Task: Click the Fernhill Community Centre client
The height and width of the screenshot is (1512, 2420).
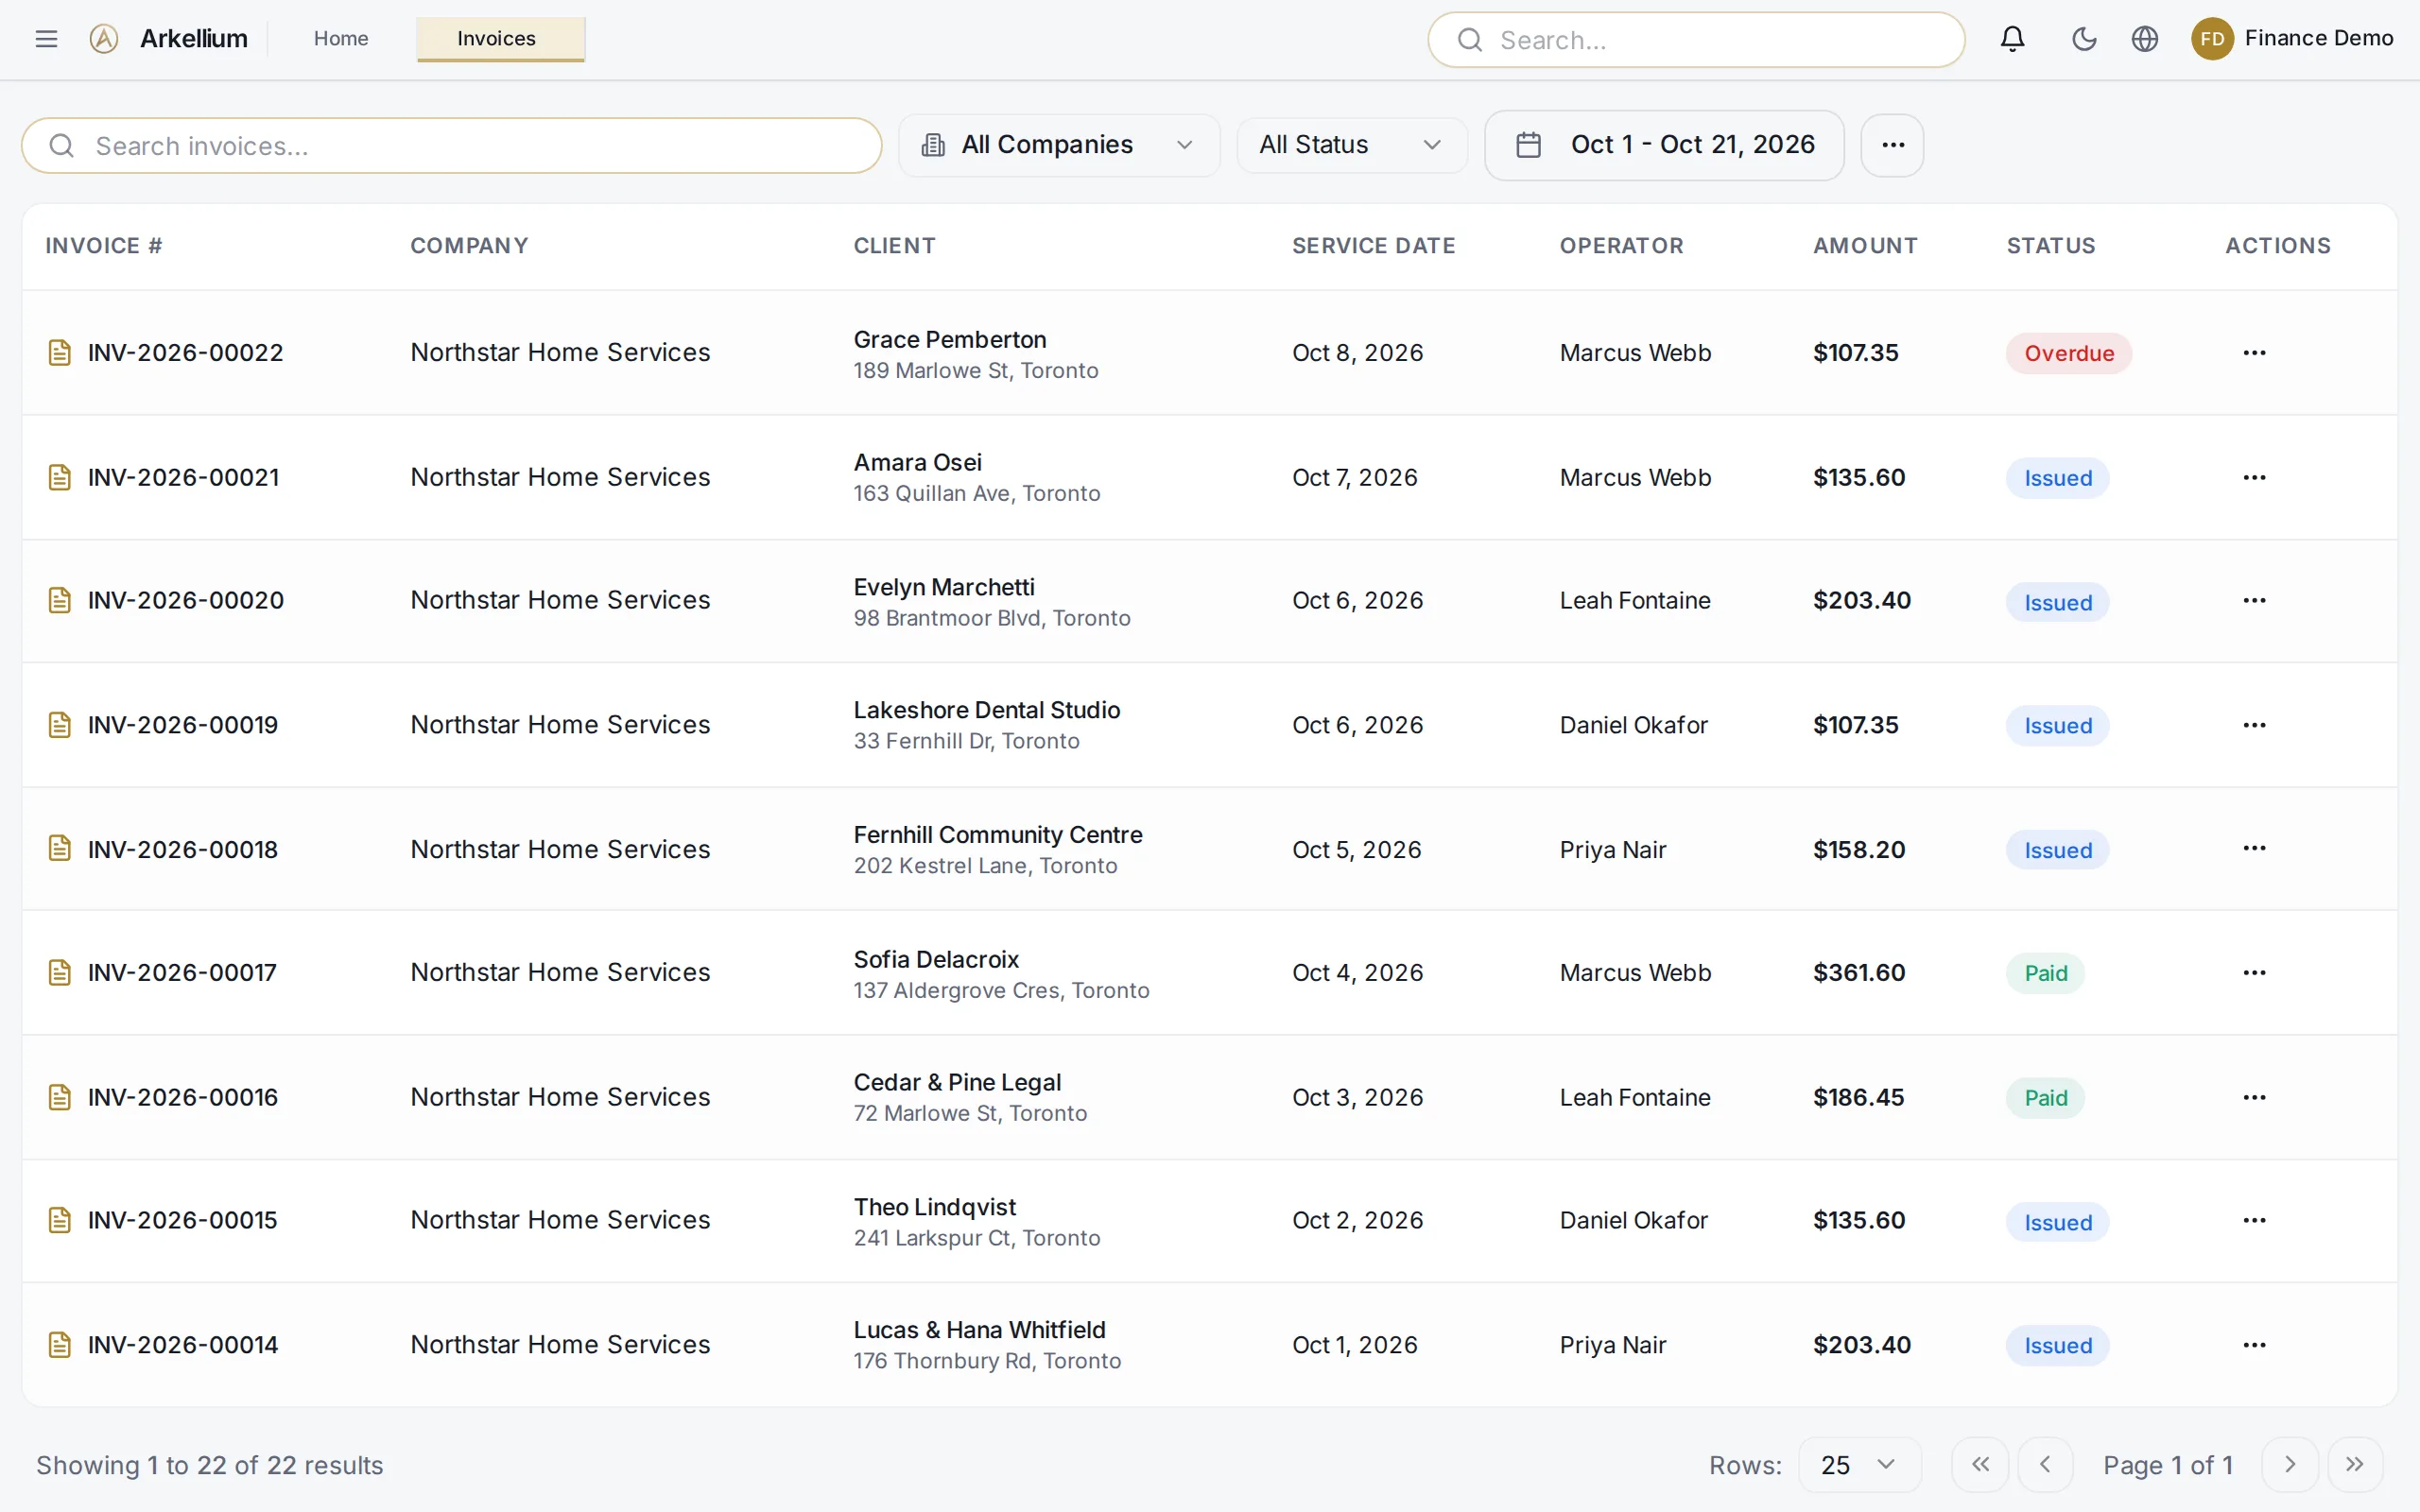Action: [x=997, y=835]
